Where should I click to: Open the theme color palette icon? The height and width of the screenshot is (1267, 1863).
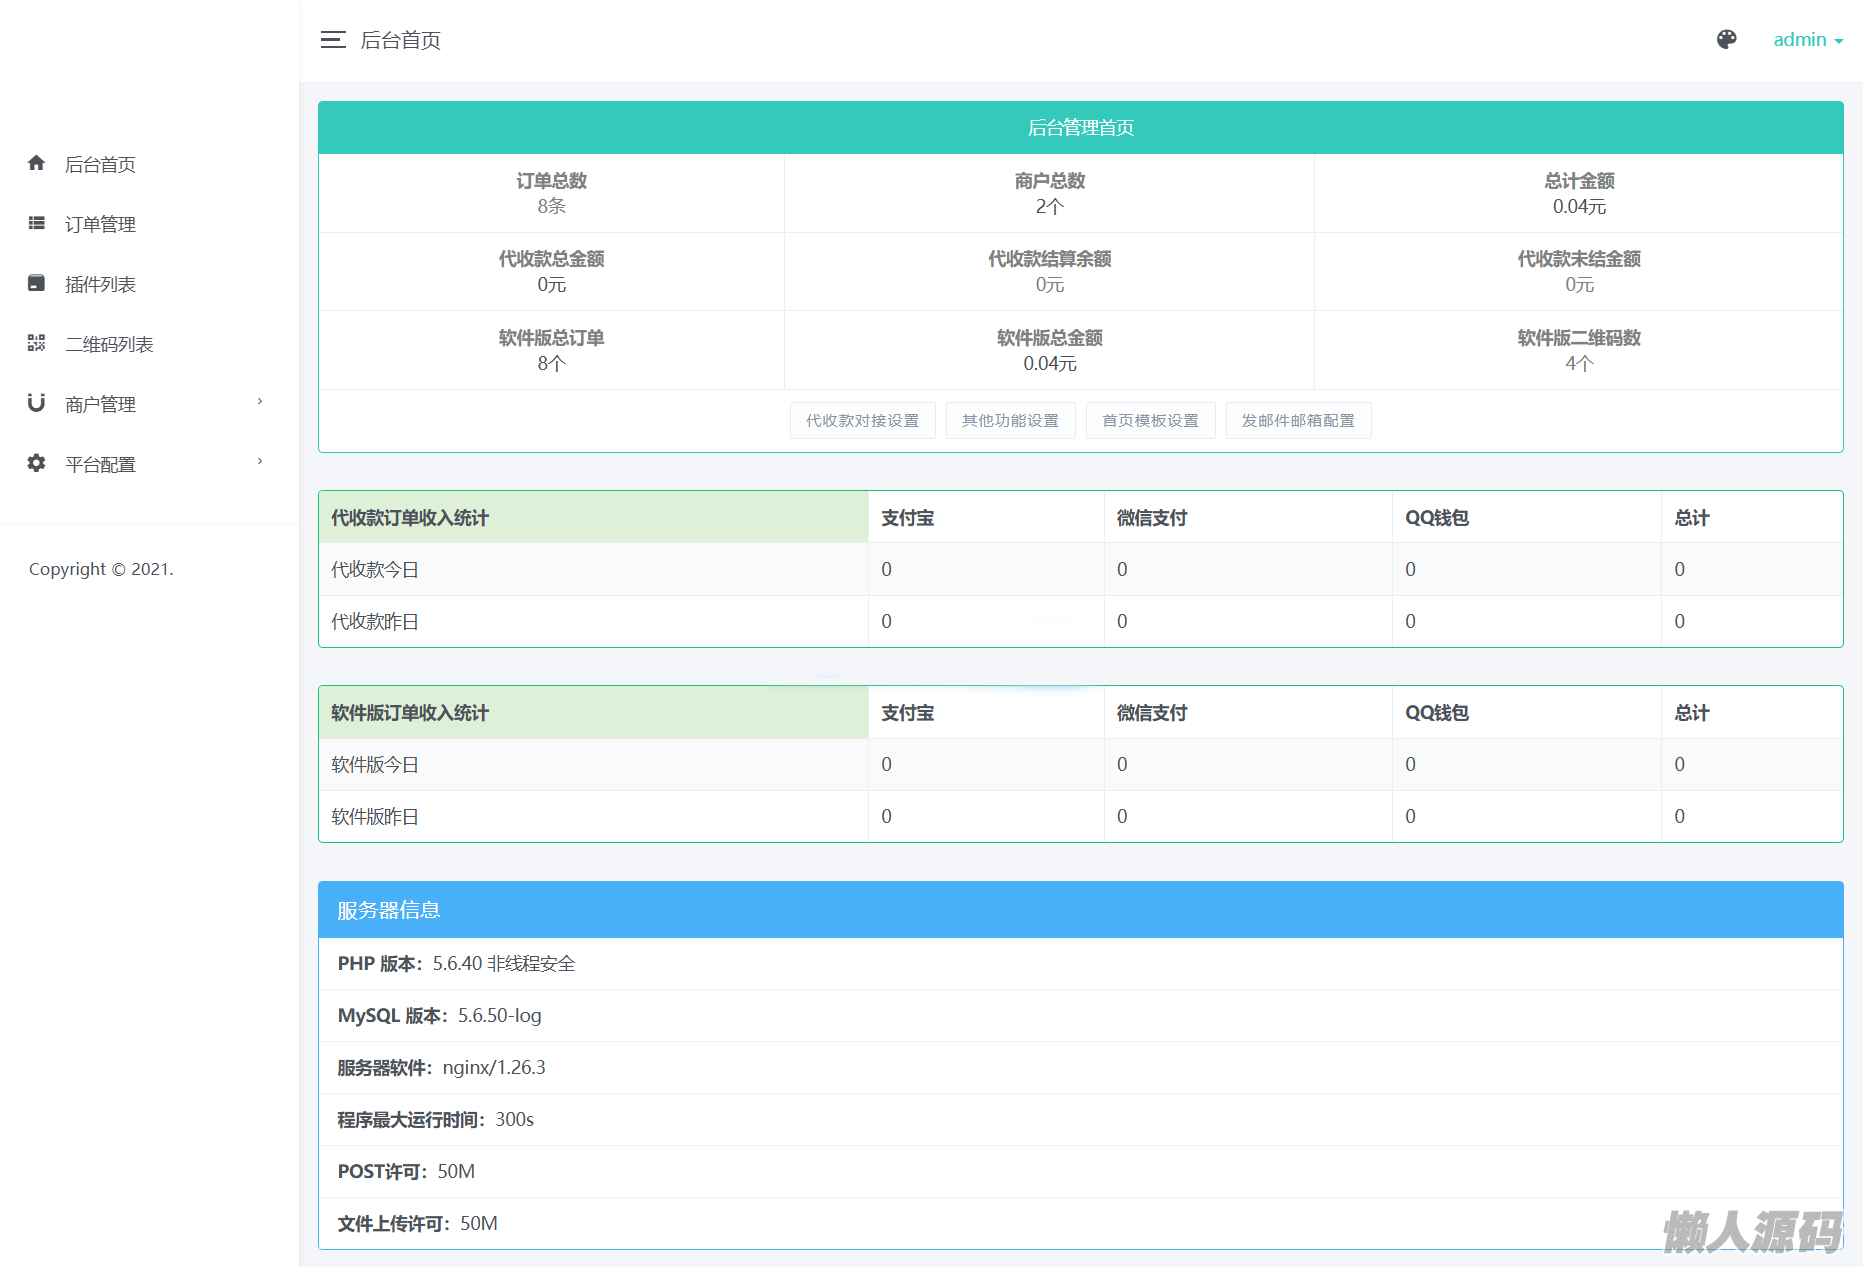(1726, 40)
